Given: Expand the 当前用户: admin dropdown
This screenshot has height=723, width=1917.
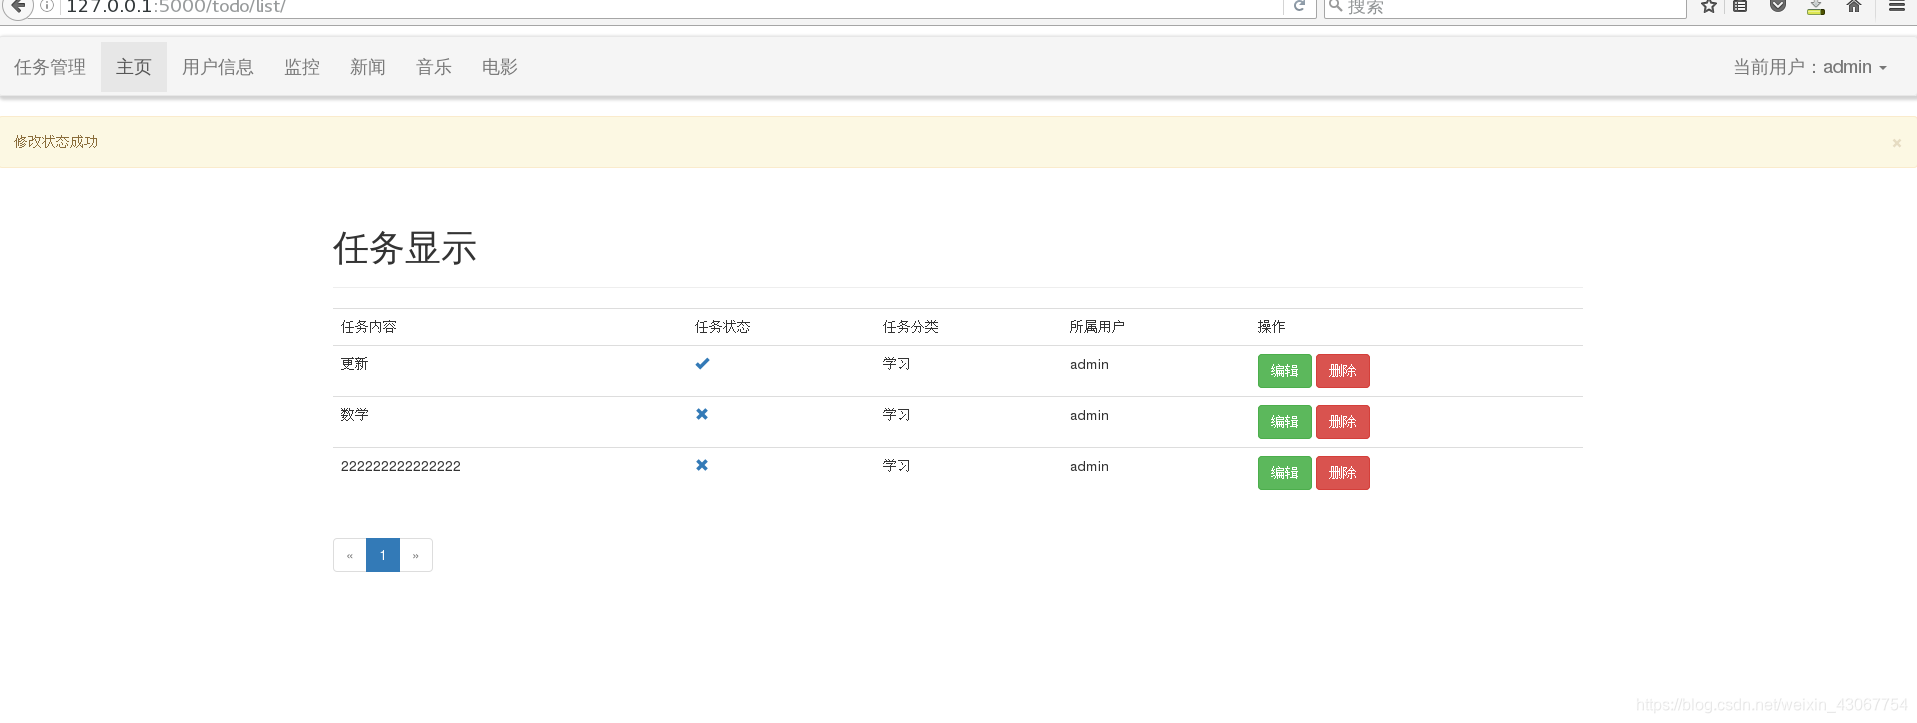Looking at the screenshot, I should (1810, 67).
